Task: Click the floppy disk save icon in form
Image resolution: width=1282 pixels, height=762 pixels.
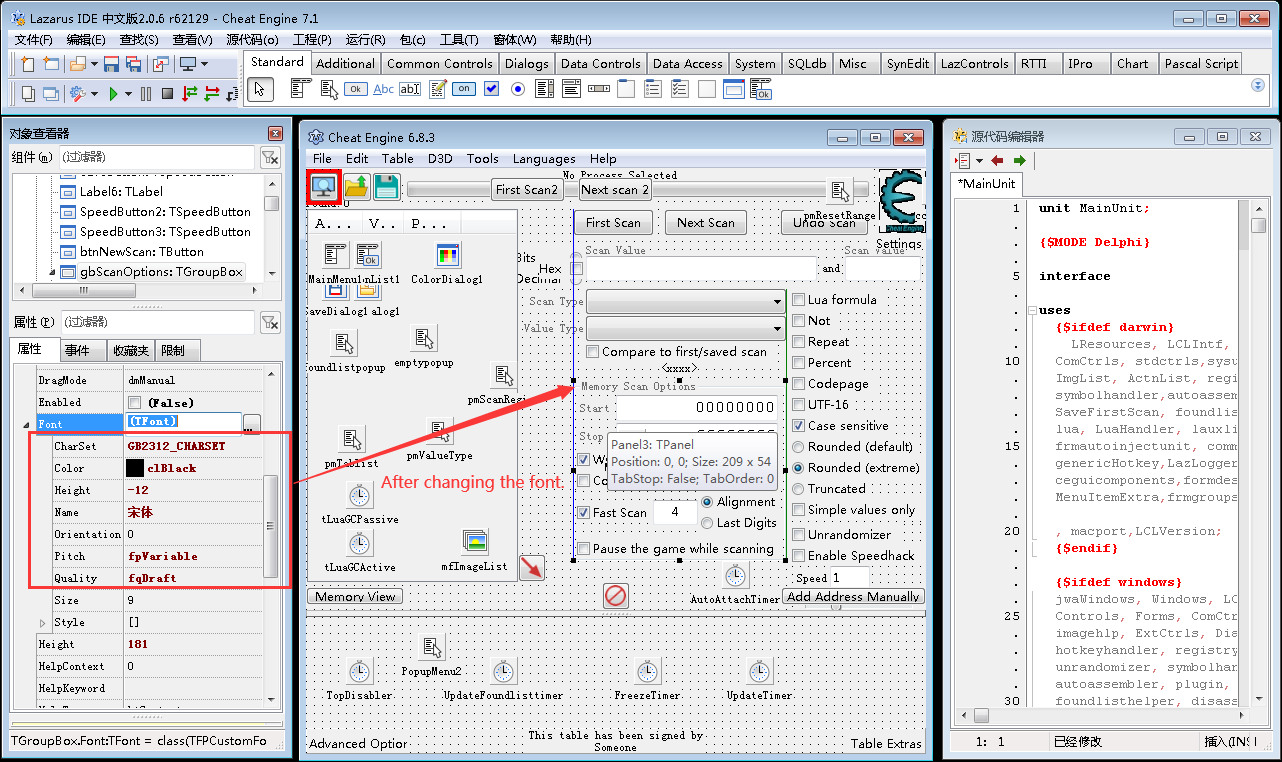Action: coord(386,187)
